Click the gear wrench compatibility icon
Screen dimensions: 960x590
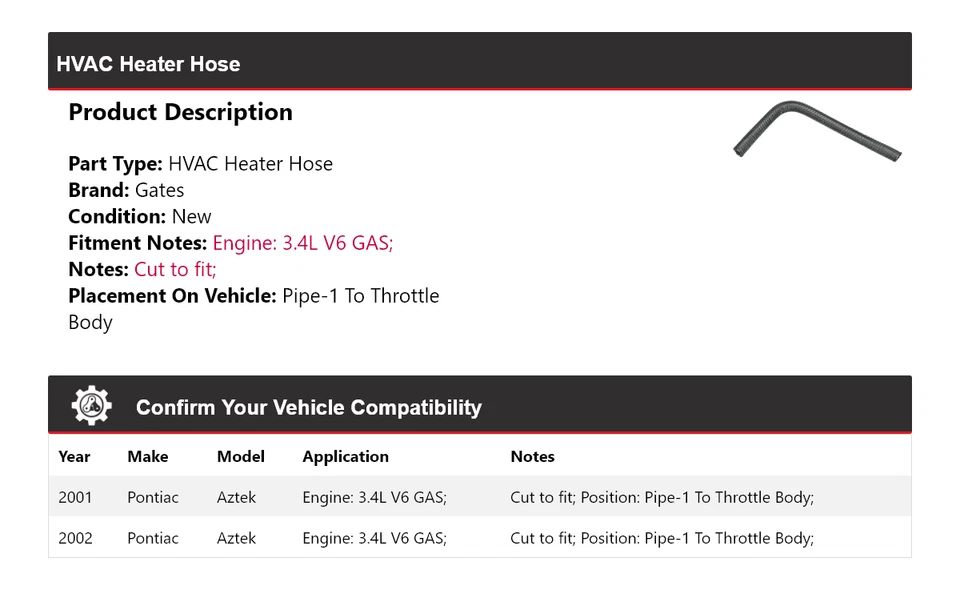[92, 406]
